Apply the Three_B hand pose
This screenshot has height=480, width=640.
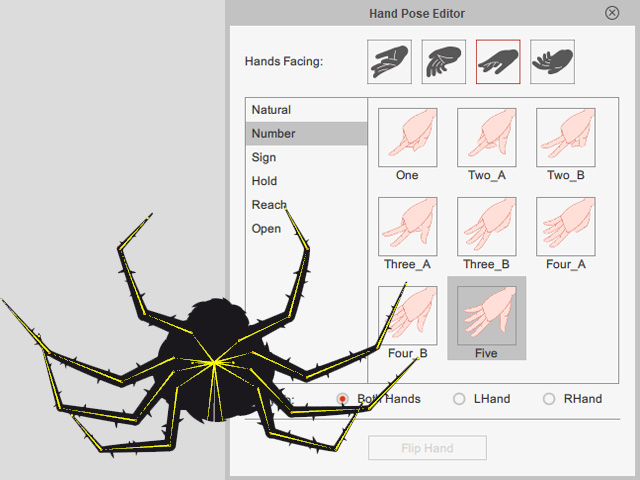(x=486, y=226)
